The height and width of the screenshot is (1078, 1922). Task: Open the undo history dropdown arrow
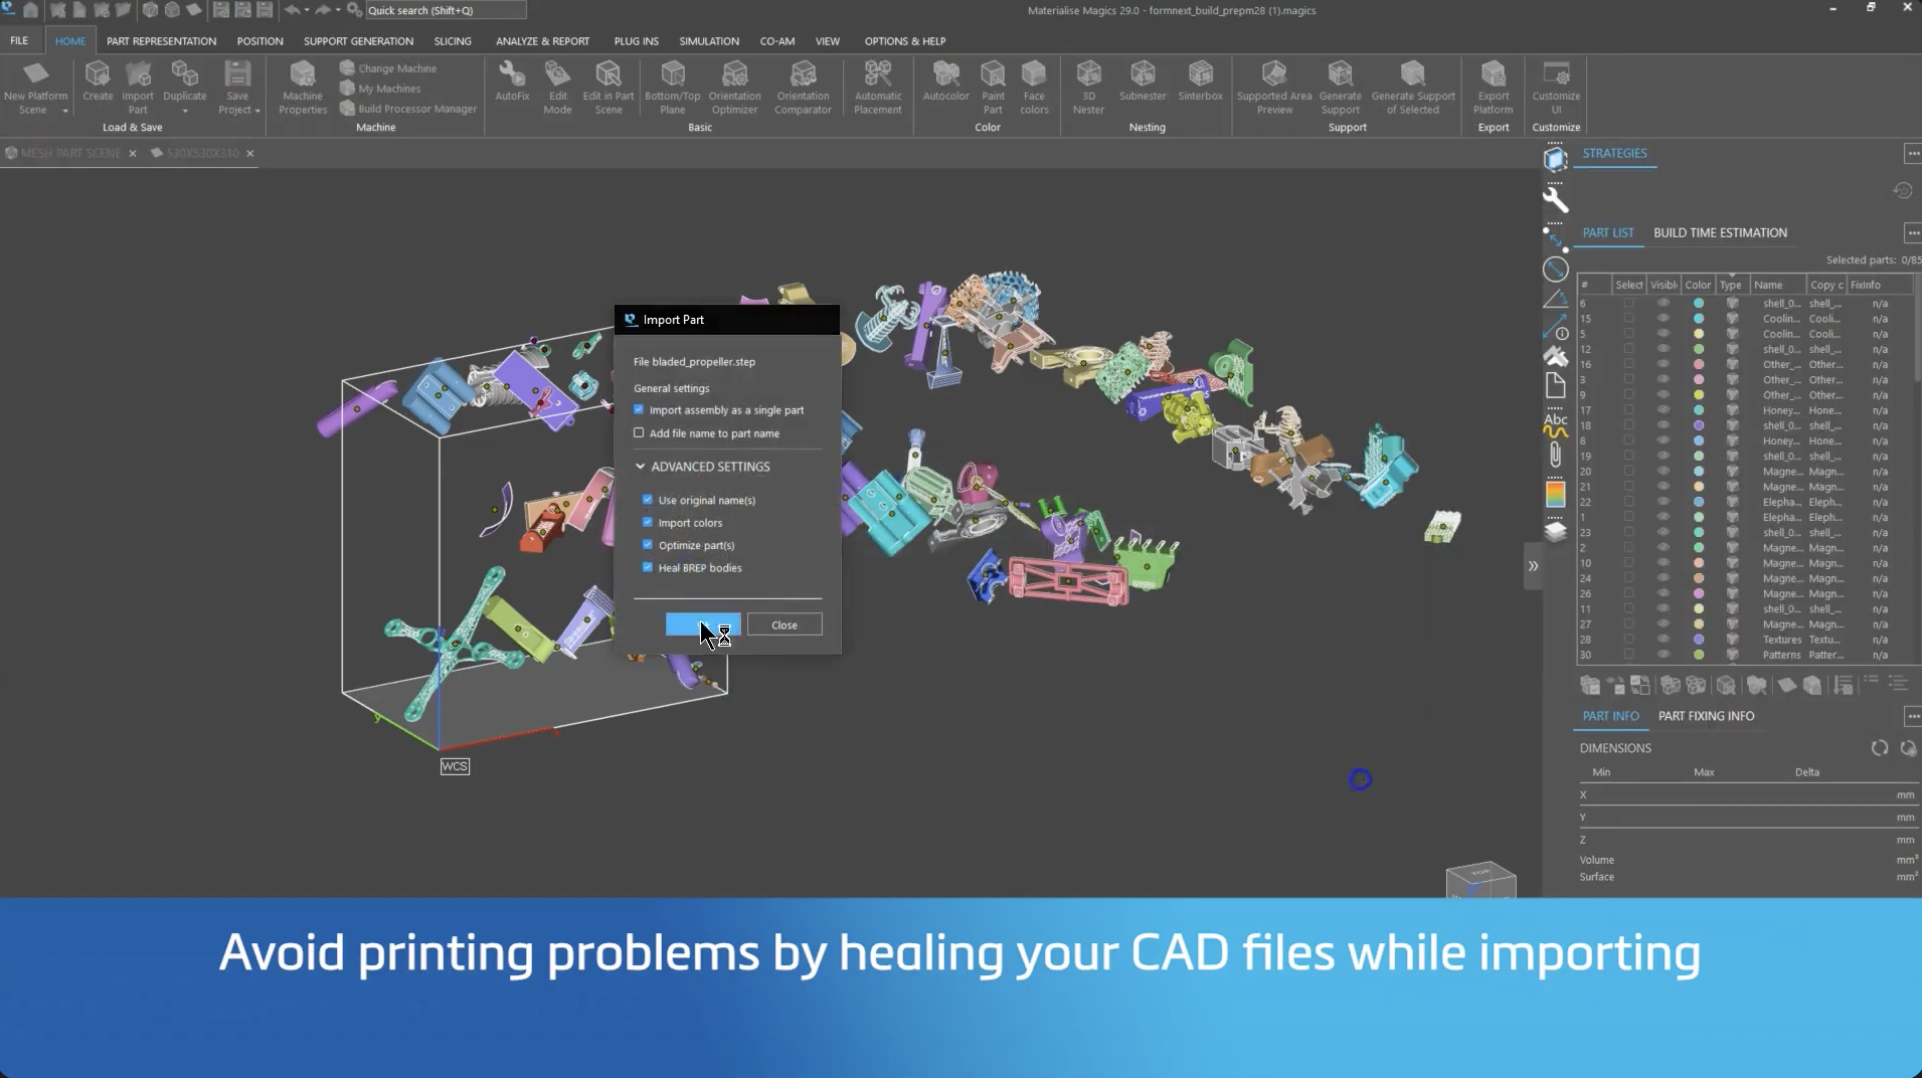307,10
